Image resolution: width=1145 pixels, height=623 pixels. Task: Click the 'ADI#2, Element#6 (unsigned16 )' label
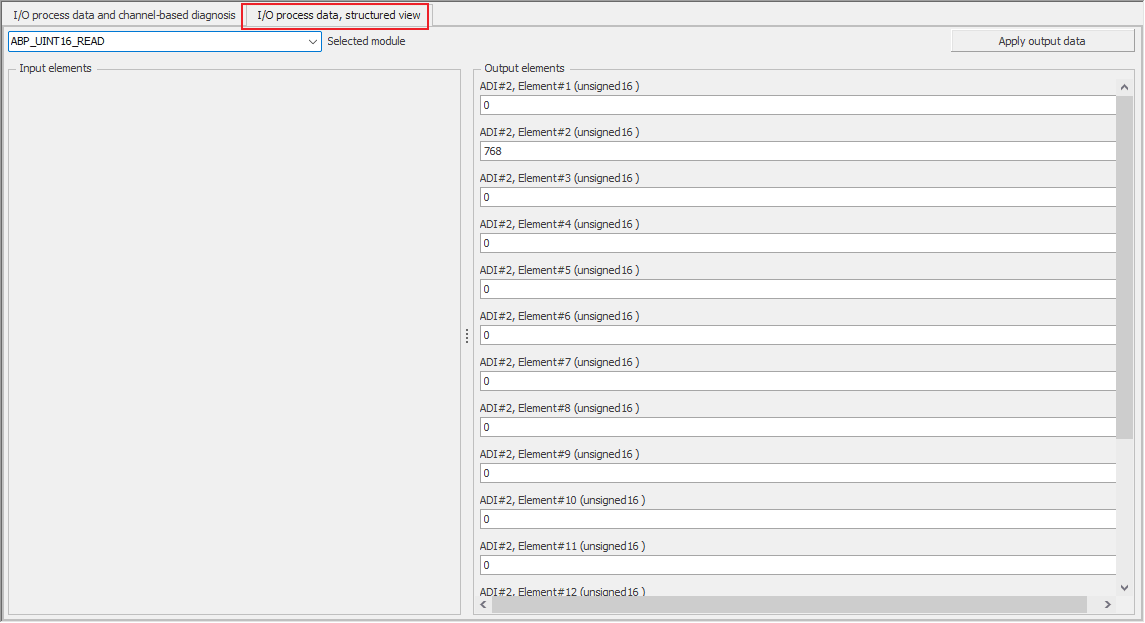point(559,316)
